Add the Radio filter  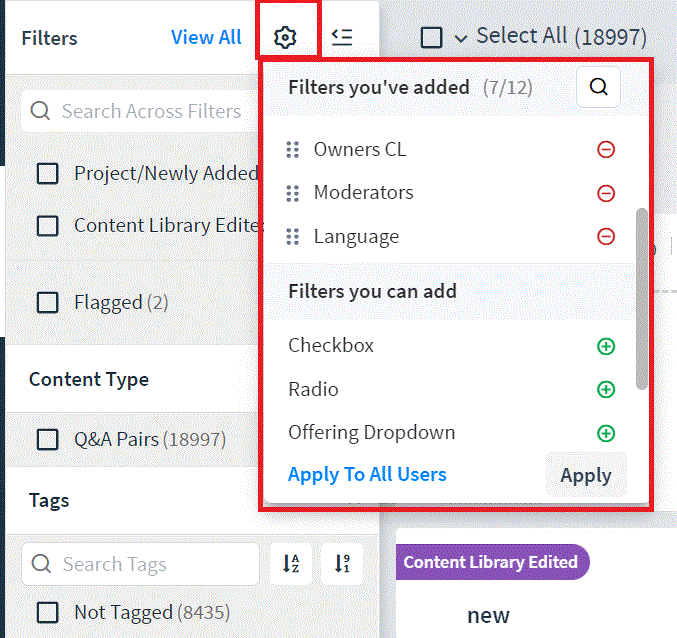[x=606, y=389]
